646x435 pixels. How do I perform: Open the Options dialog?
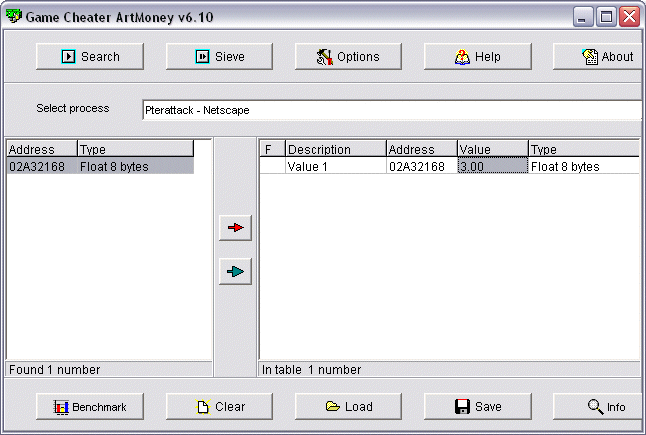[x=347, y=57]
